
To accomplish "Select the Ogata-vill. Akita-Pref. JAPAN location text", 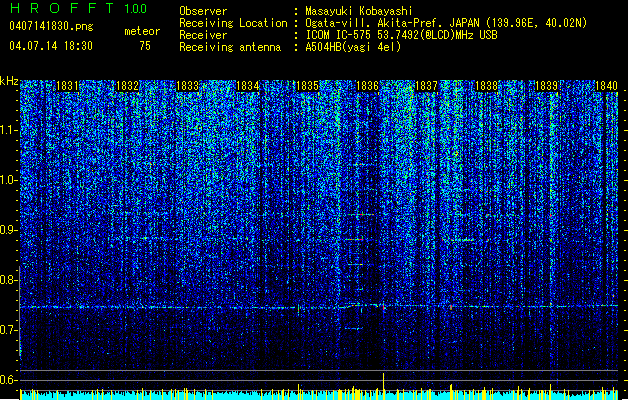I will click(446, 23).
